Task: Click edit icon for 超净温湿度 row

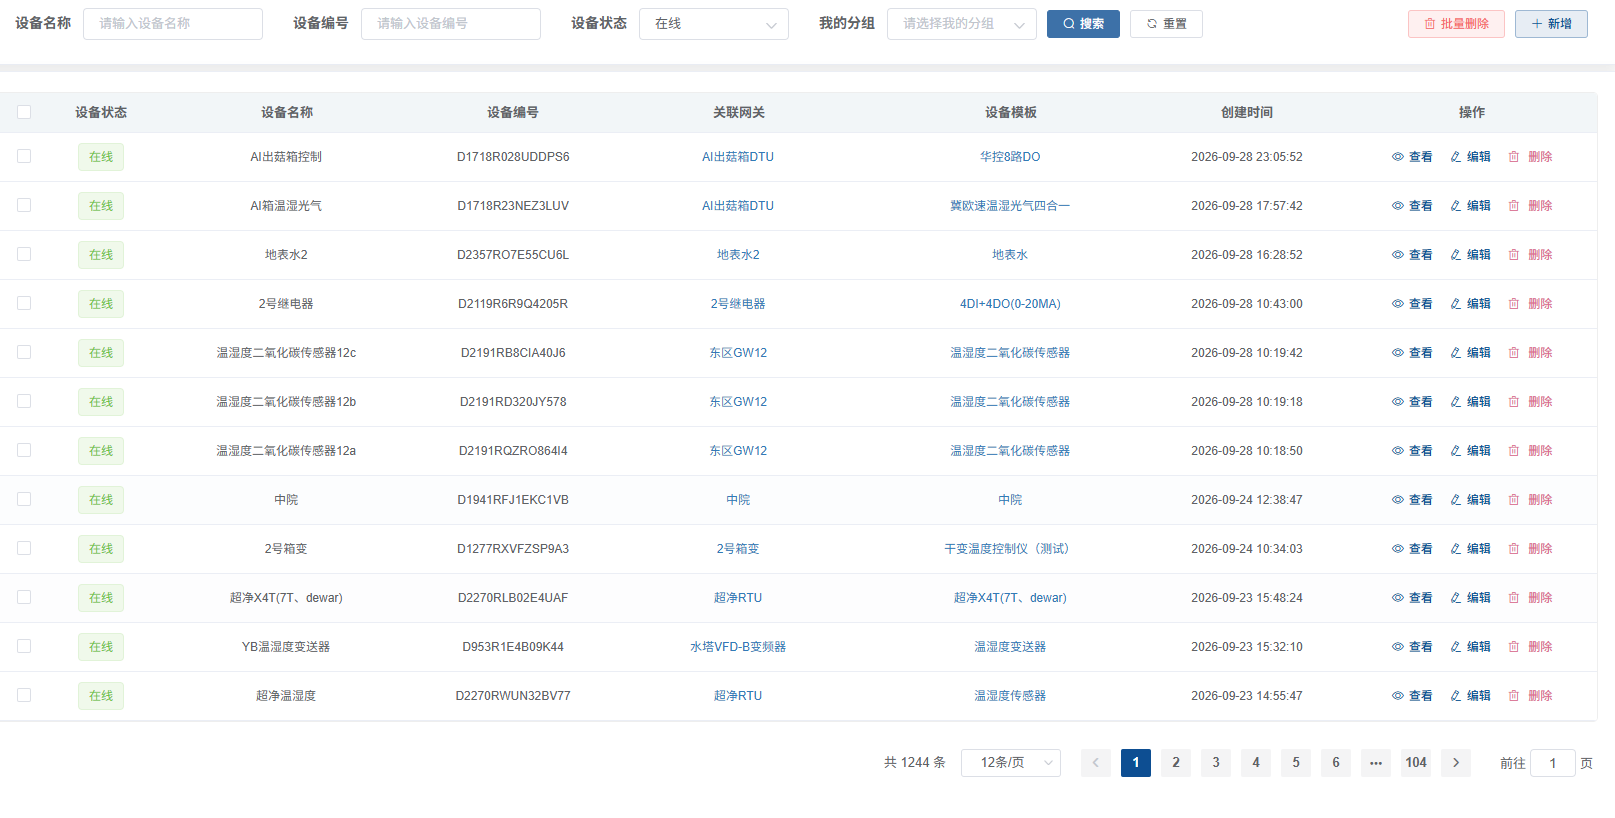Action: [1456, 696]
